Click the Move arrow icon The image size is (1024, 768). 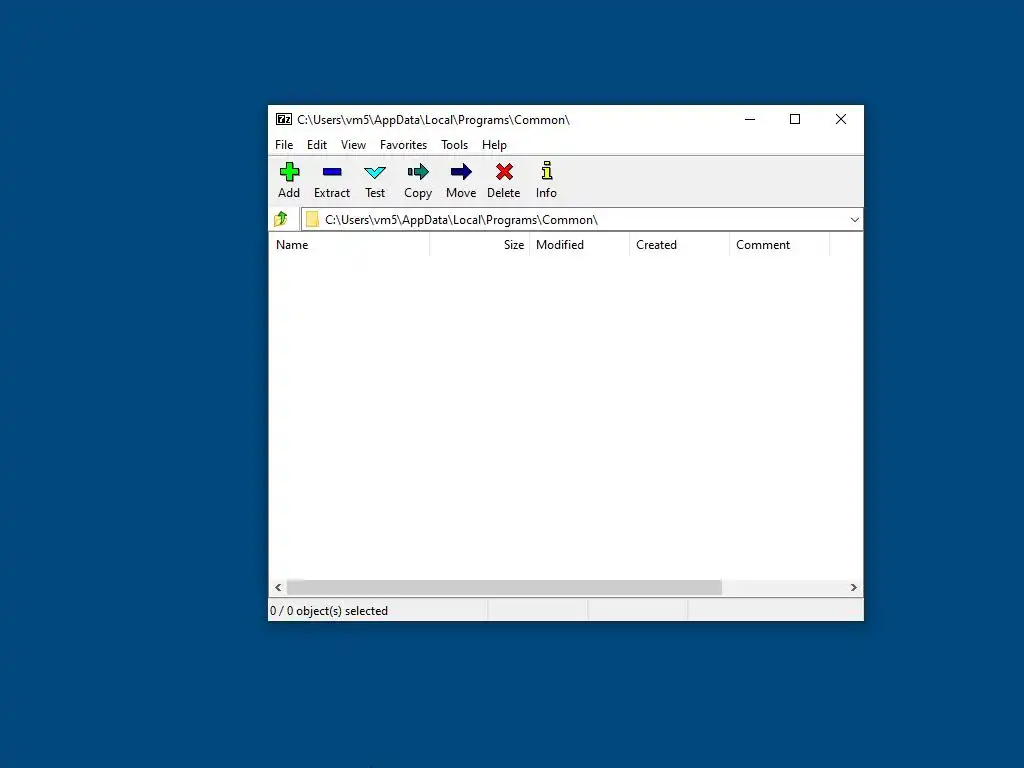pos(461,172)
